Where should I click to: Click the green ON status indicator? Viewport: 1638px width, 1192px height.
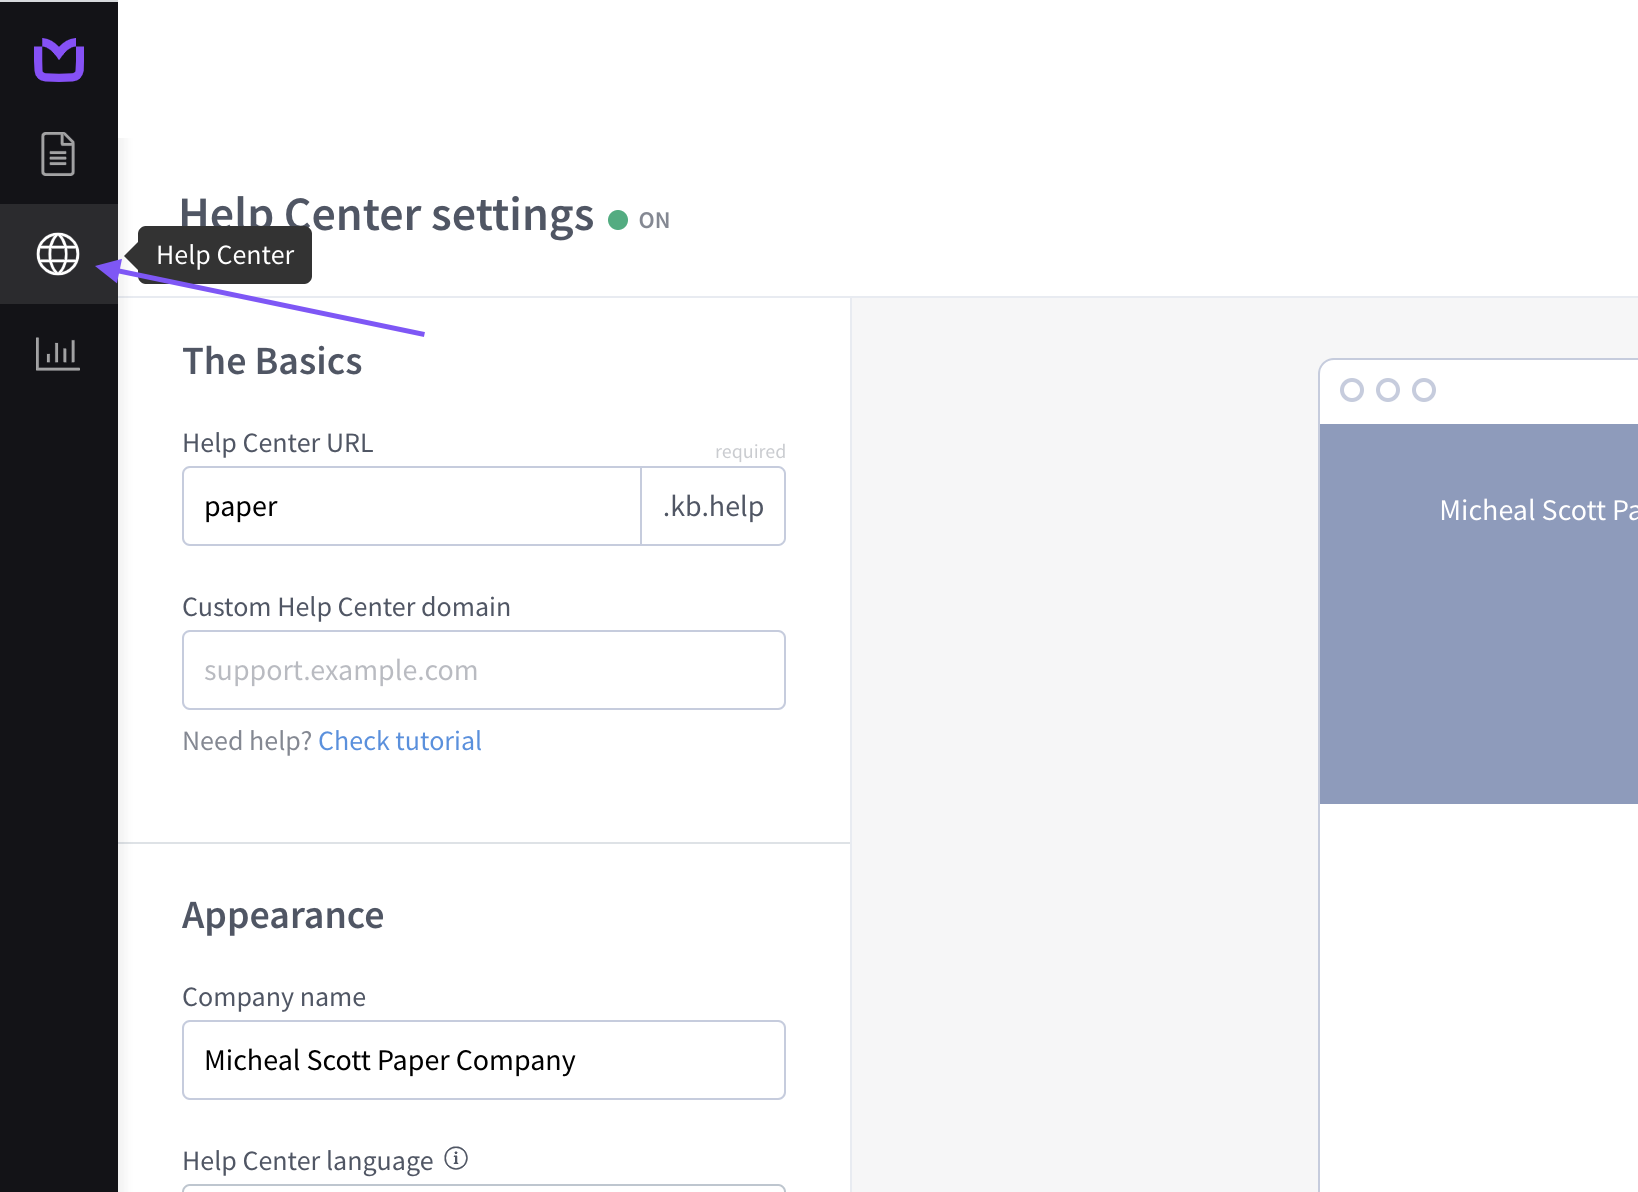[639, 220]
